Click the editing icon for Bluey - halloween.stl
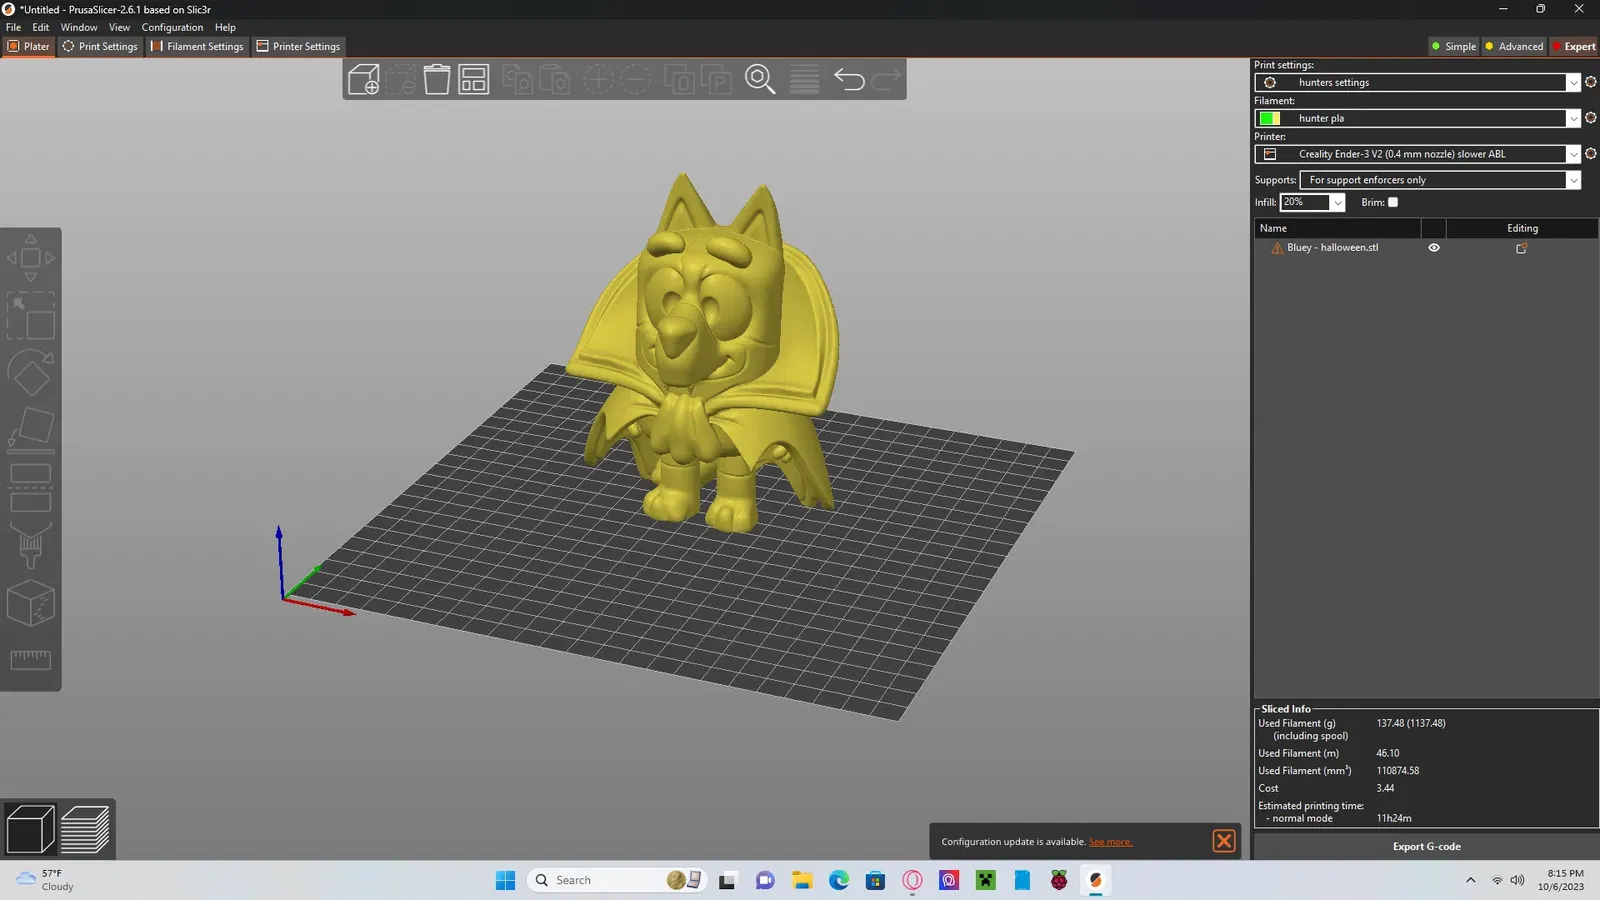Viewport: 1600px width, 900px height. coord(1522,248)
